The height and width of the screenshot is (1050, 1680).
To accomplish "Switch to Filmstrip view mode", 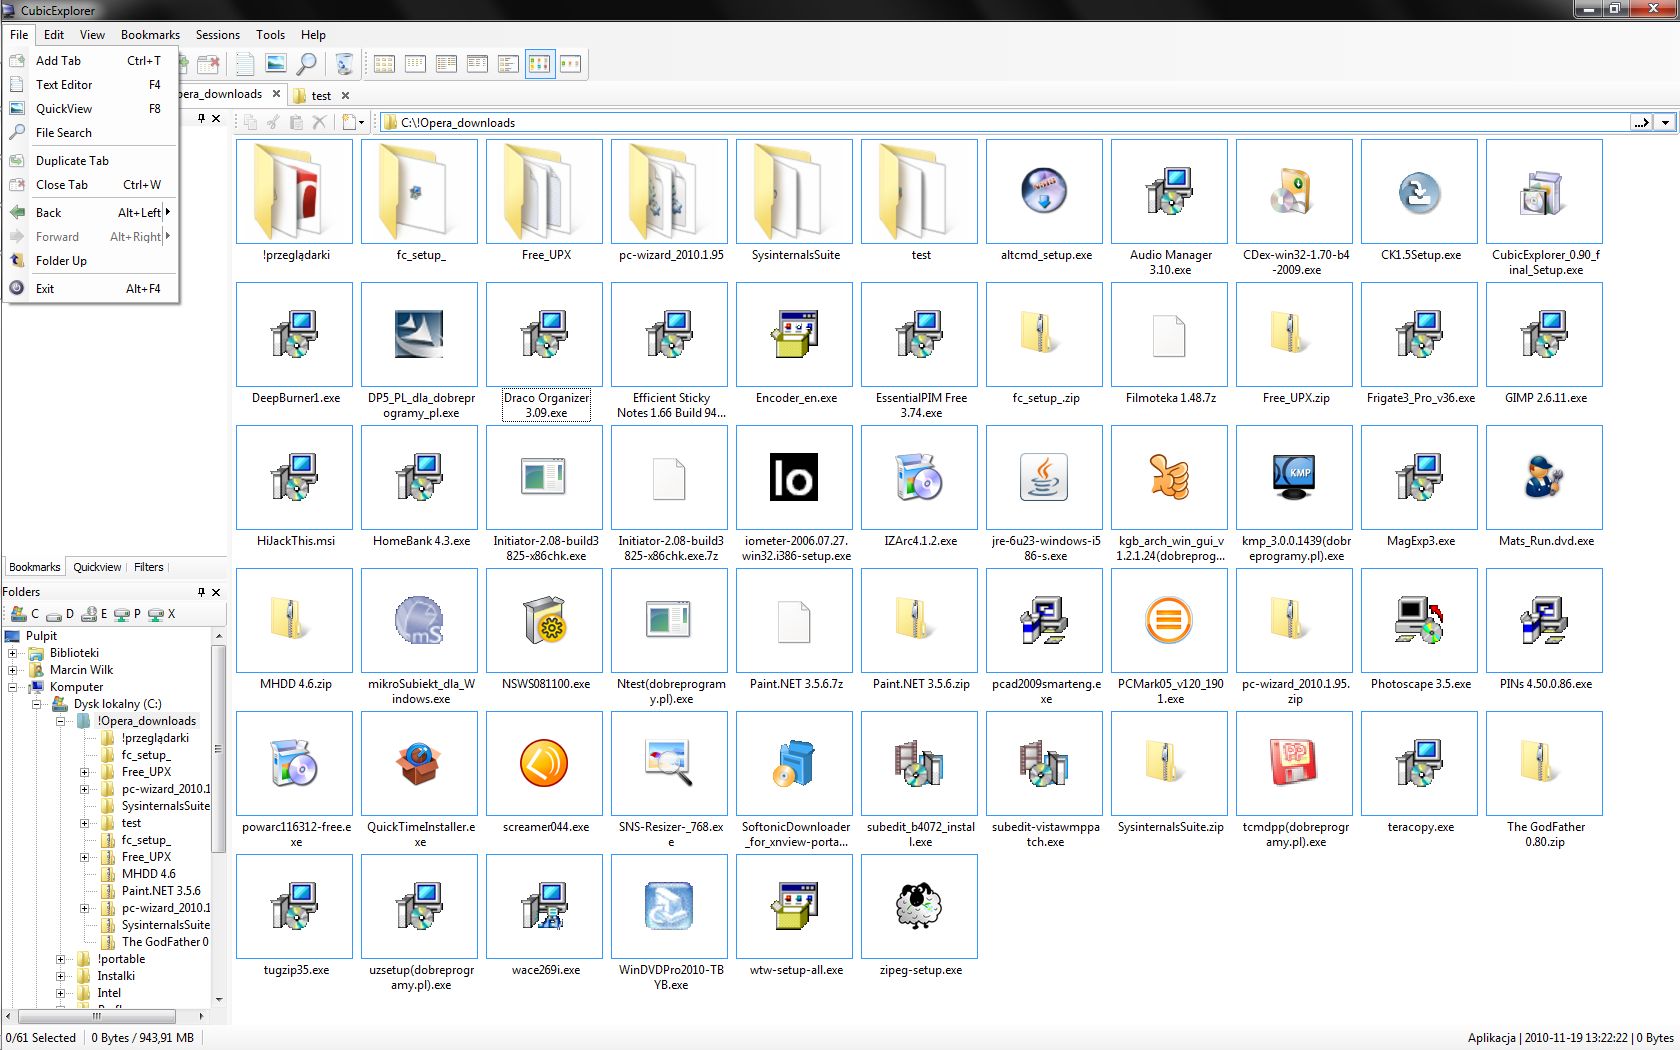I will (x=570, y=64).
